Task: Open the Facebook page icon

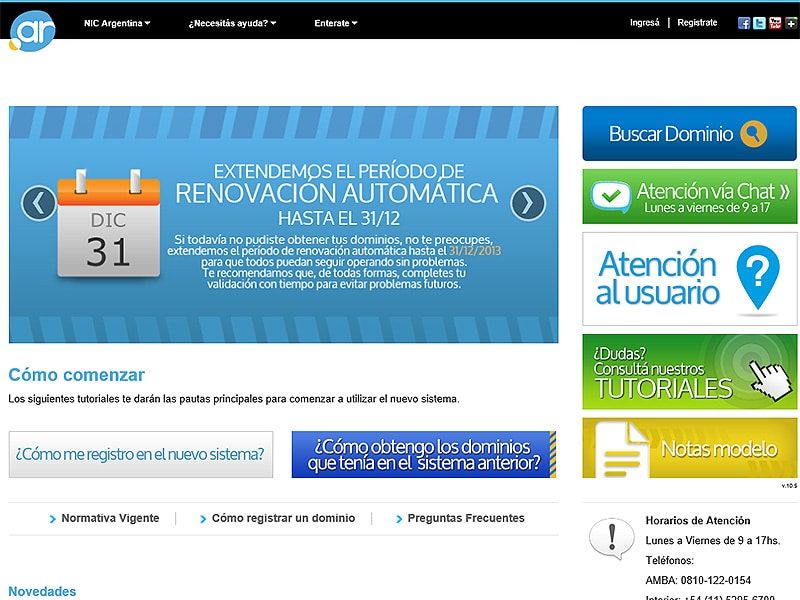Action: [744, 23]
